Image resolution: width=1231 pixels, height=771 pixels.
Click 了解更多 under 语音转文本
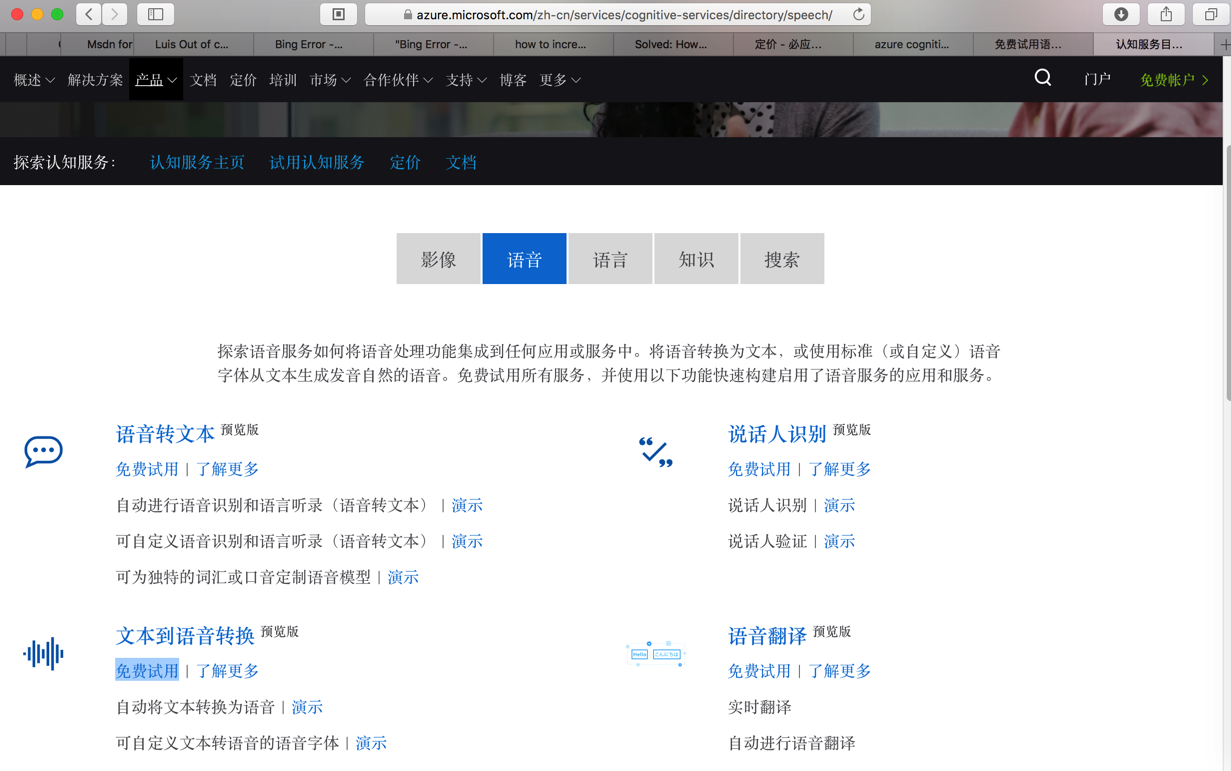click(x=227, y=469)
